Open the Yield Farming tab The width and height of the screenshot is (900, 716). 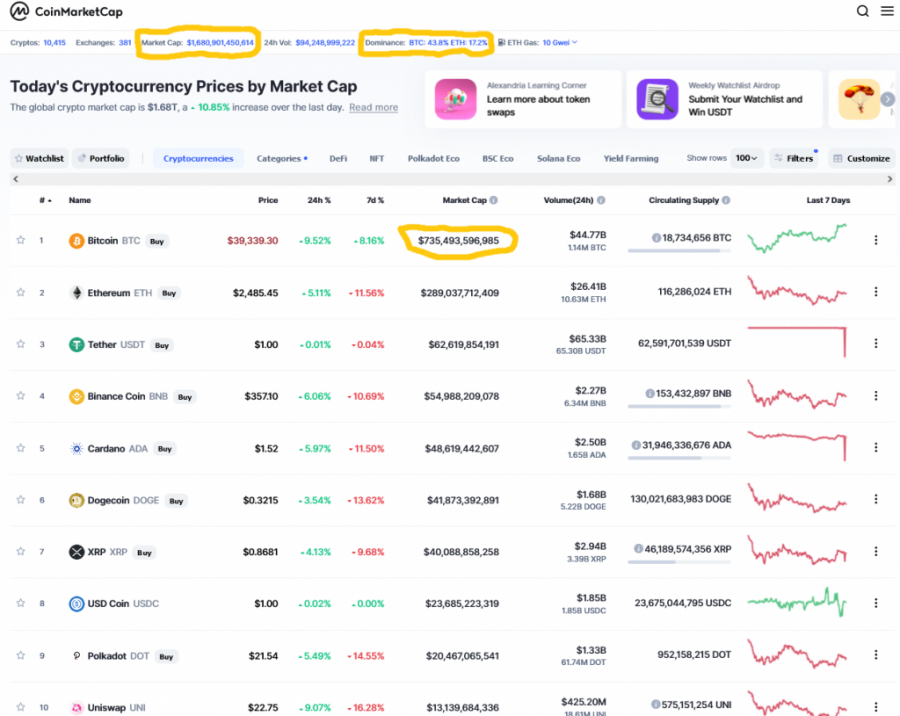coord(631,158)
